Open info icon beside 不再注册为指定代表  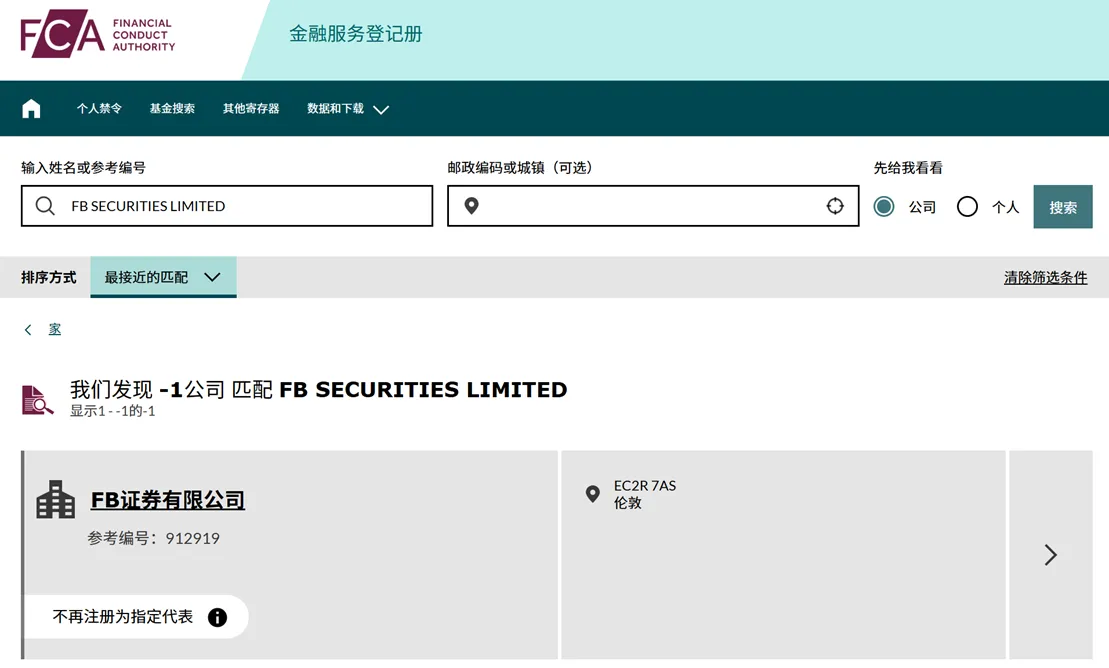217,618
